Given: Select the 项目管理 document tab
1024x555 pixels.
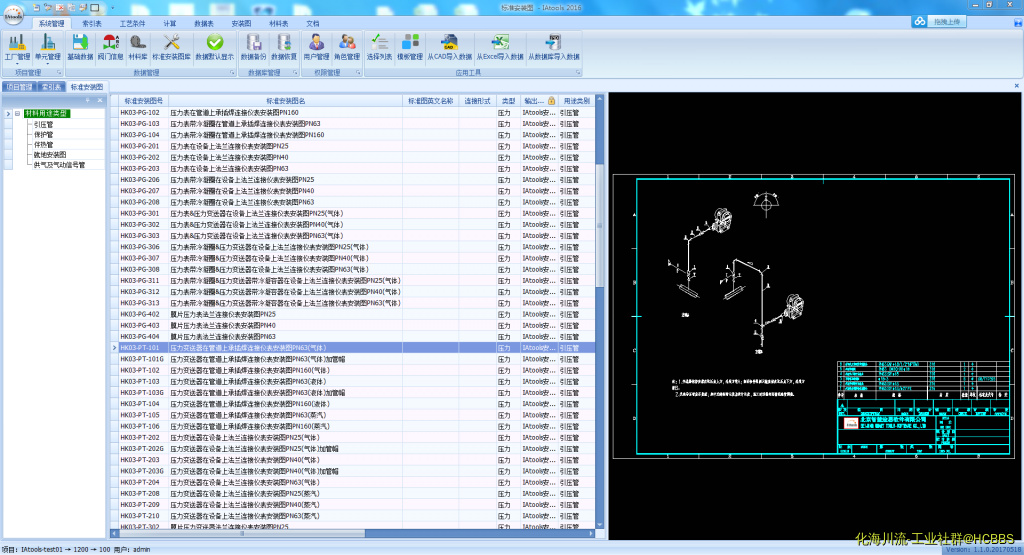Looking at the screenshot, I should point(19,87).
